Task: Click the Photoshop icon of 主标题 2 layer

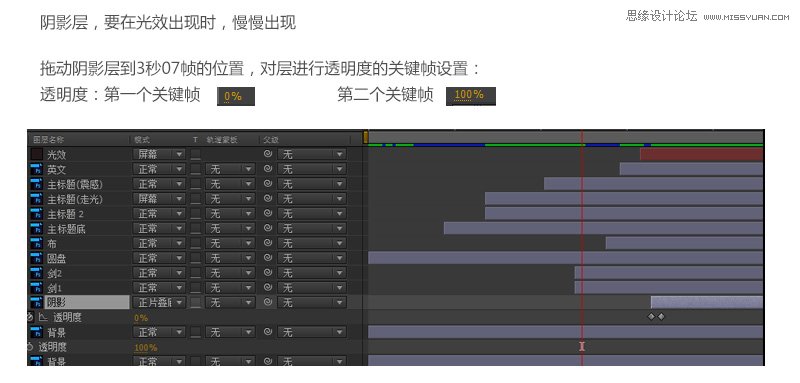Action: pos(36,213)
